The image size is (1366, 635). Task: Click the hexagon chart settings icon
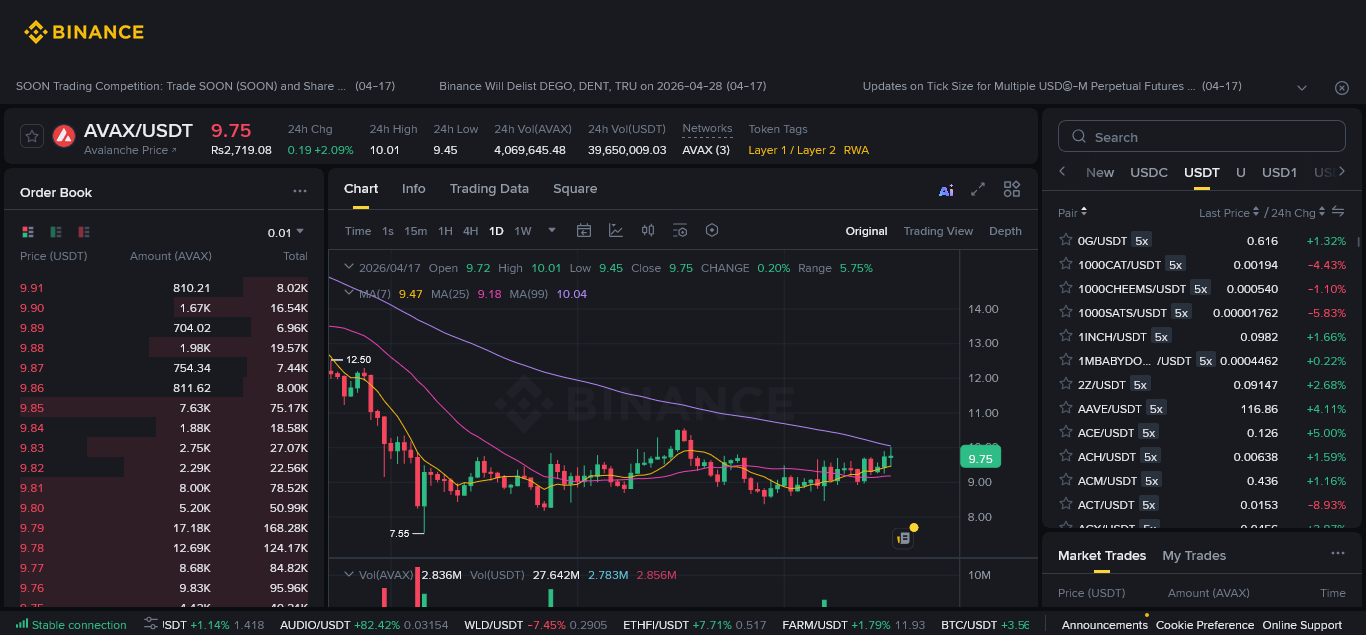click(x=712, y=230)
